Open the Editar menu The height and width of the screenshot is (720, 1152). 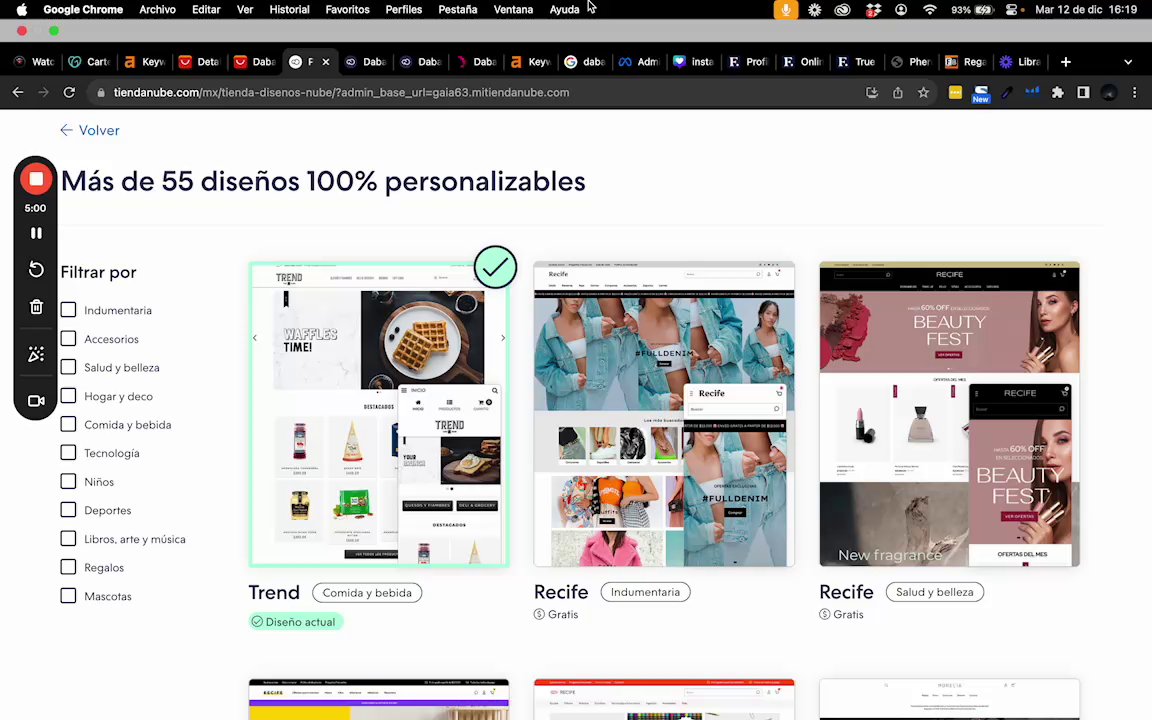[206, 10]
